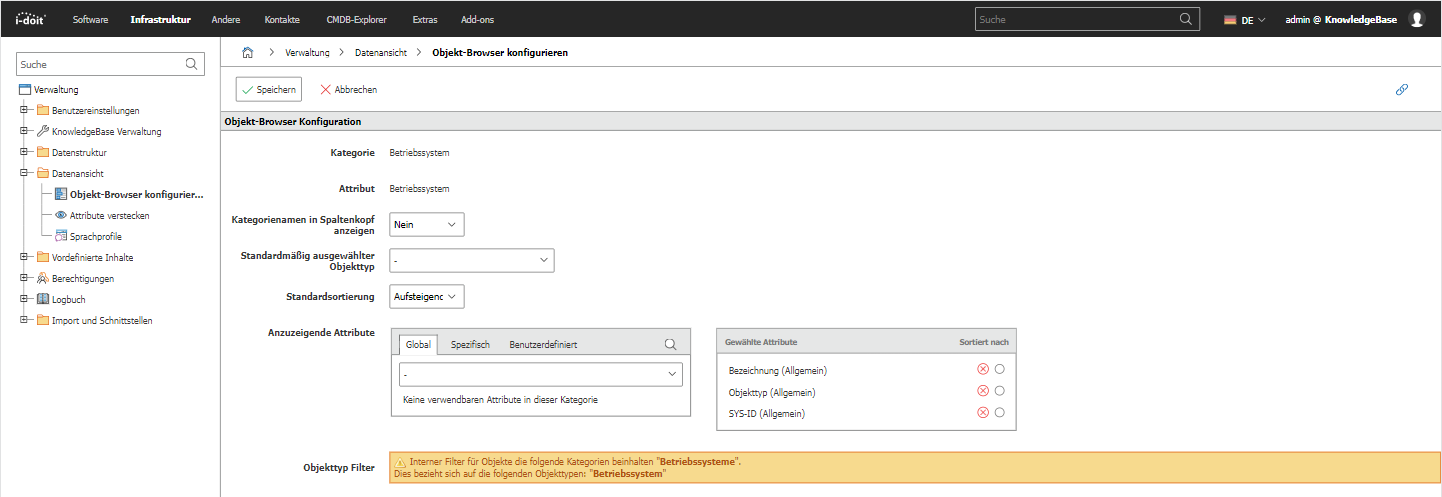Image resolution: width=1442 pixels, height=497 pixels.
Task: Open the Extras menu
Action: point(425,20)
